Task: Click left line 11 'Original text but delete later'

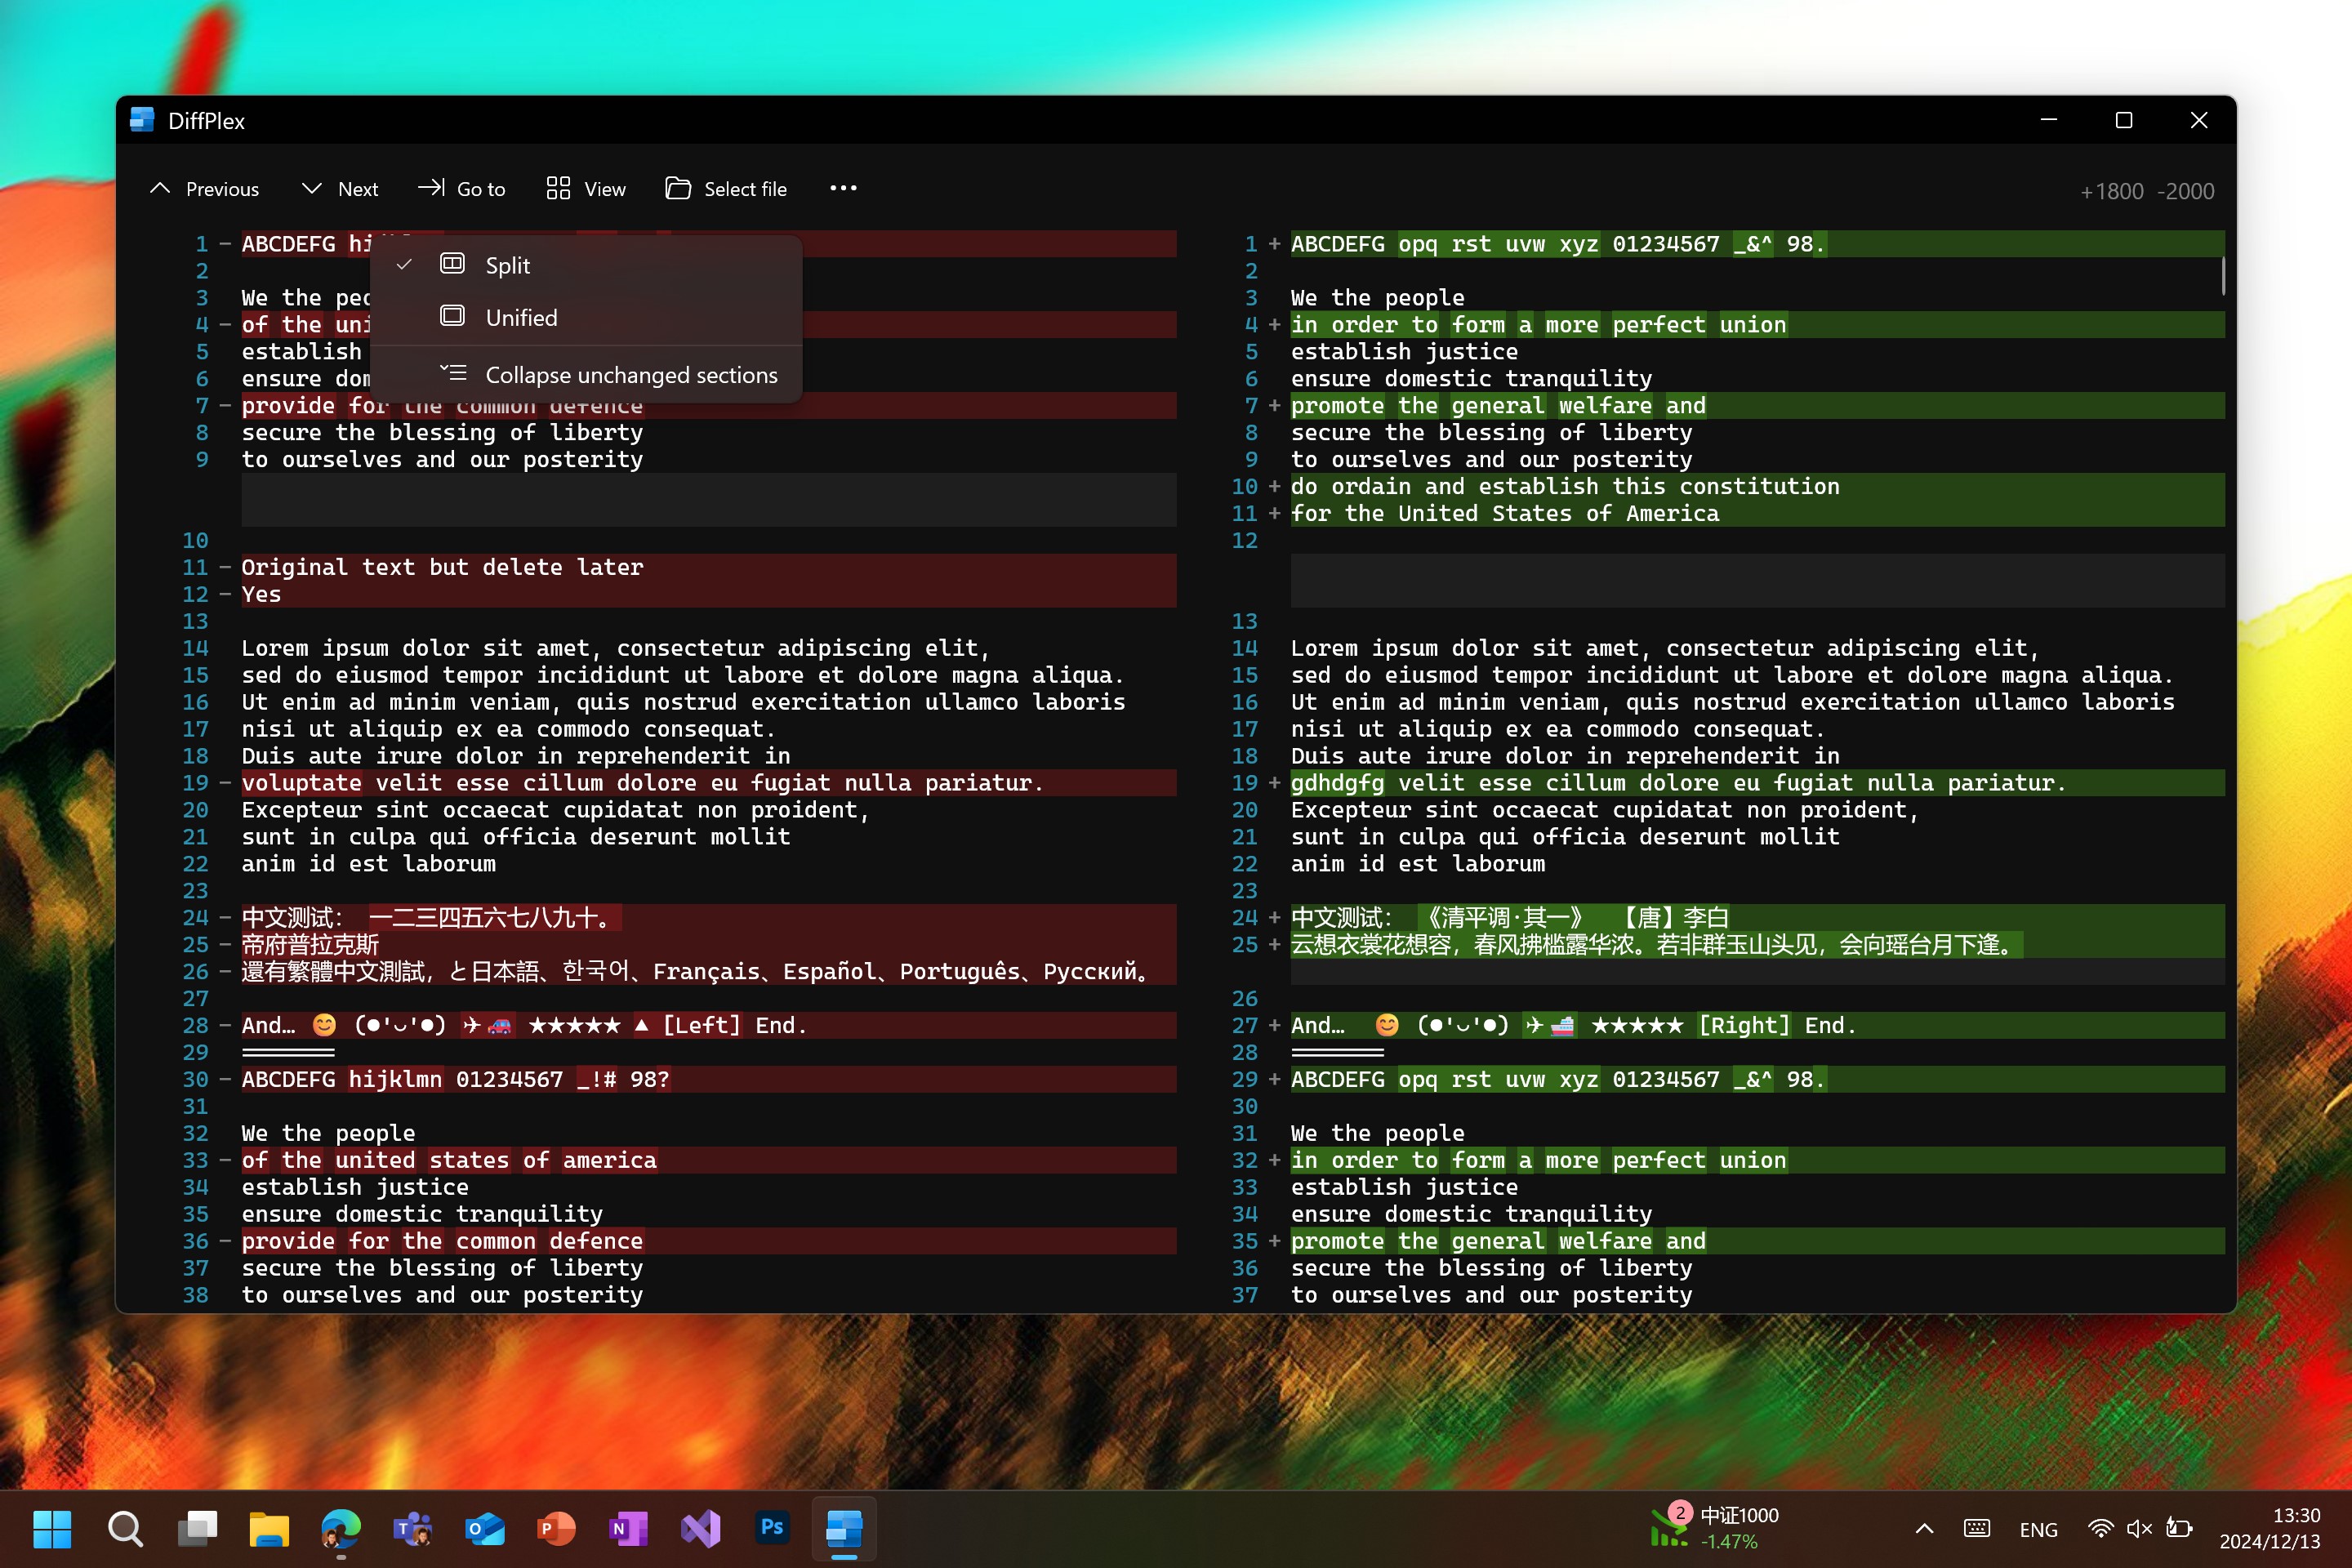Action: coord(708,567)
